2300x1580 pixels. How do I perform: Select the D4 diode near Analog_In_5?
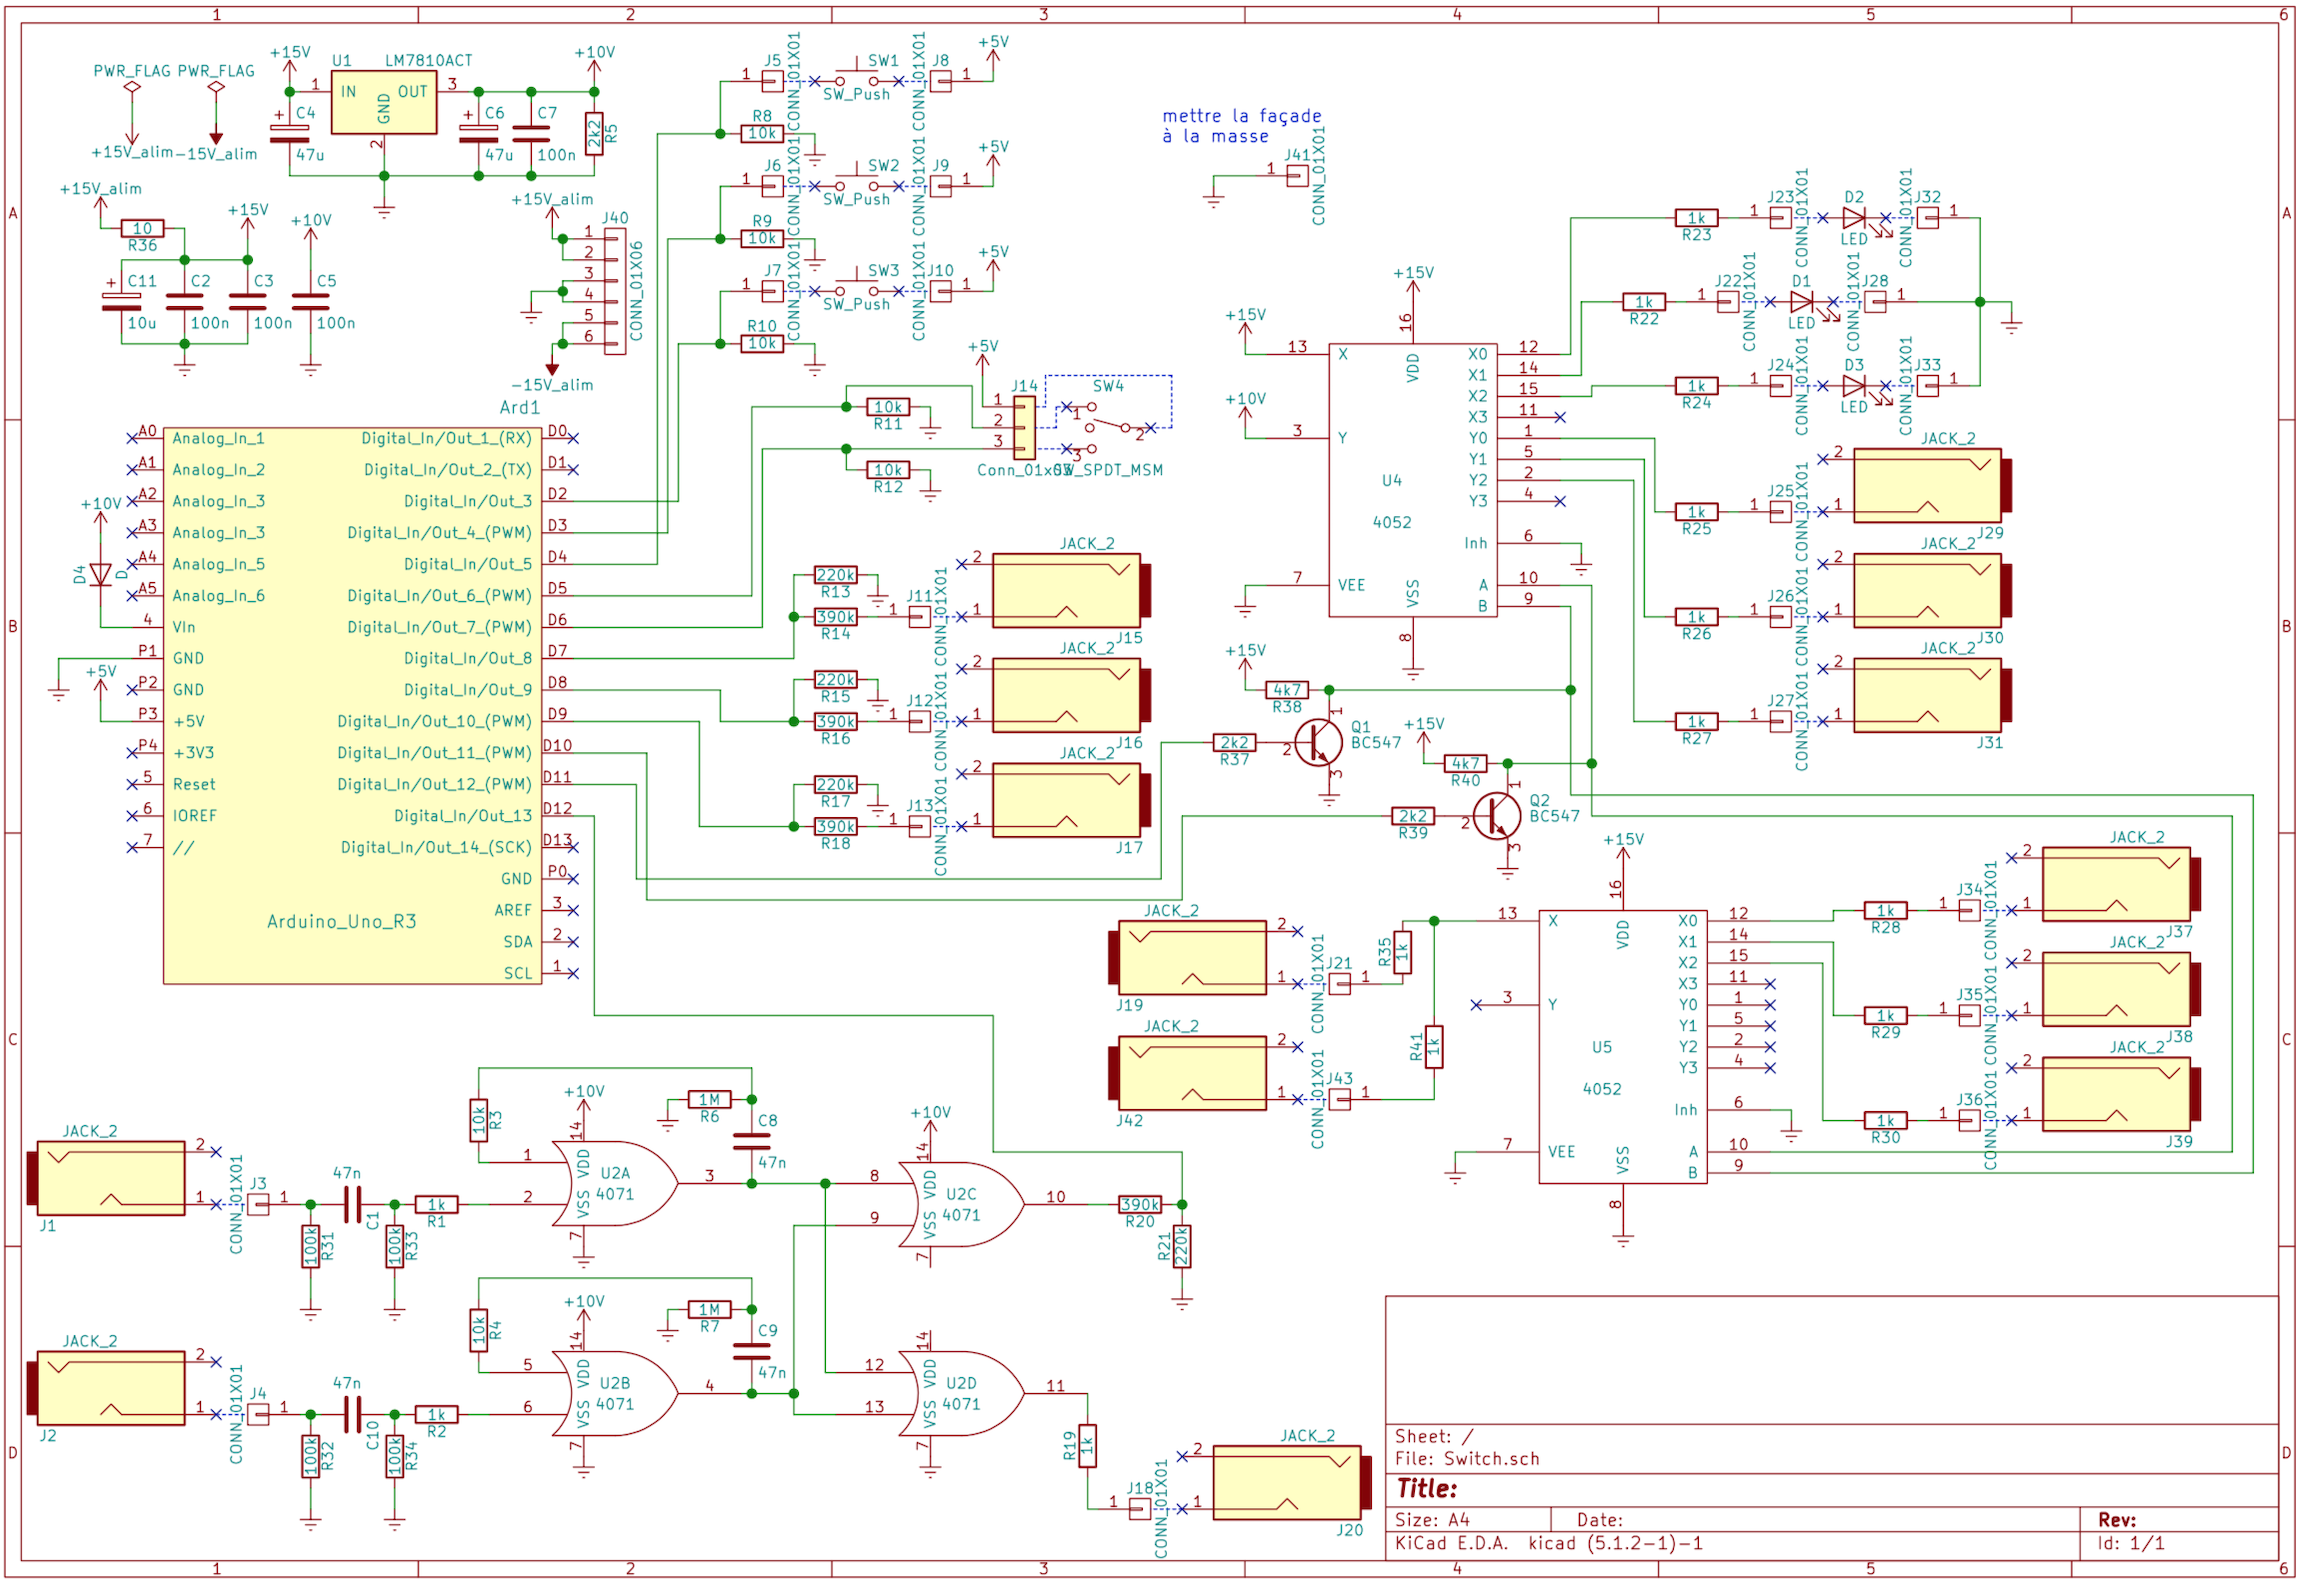point(100,574)
